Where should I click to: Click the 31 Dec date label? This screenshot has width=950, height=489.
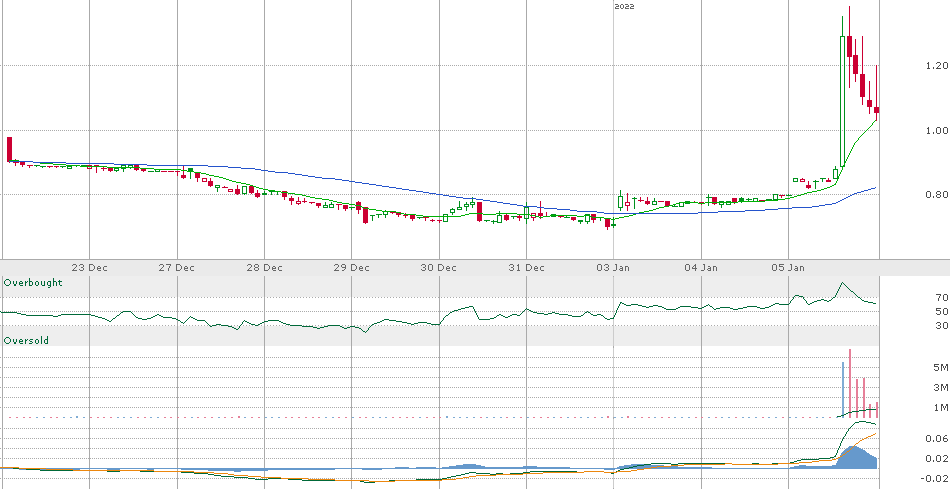click(526, 267)
